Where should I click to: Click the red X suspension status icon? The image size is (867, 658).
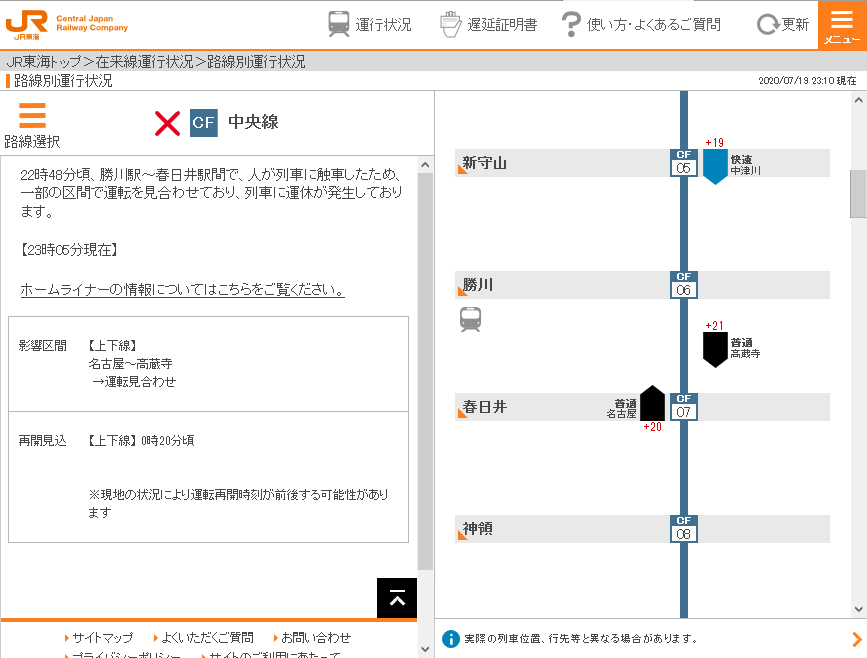click(x=167, y=123)
